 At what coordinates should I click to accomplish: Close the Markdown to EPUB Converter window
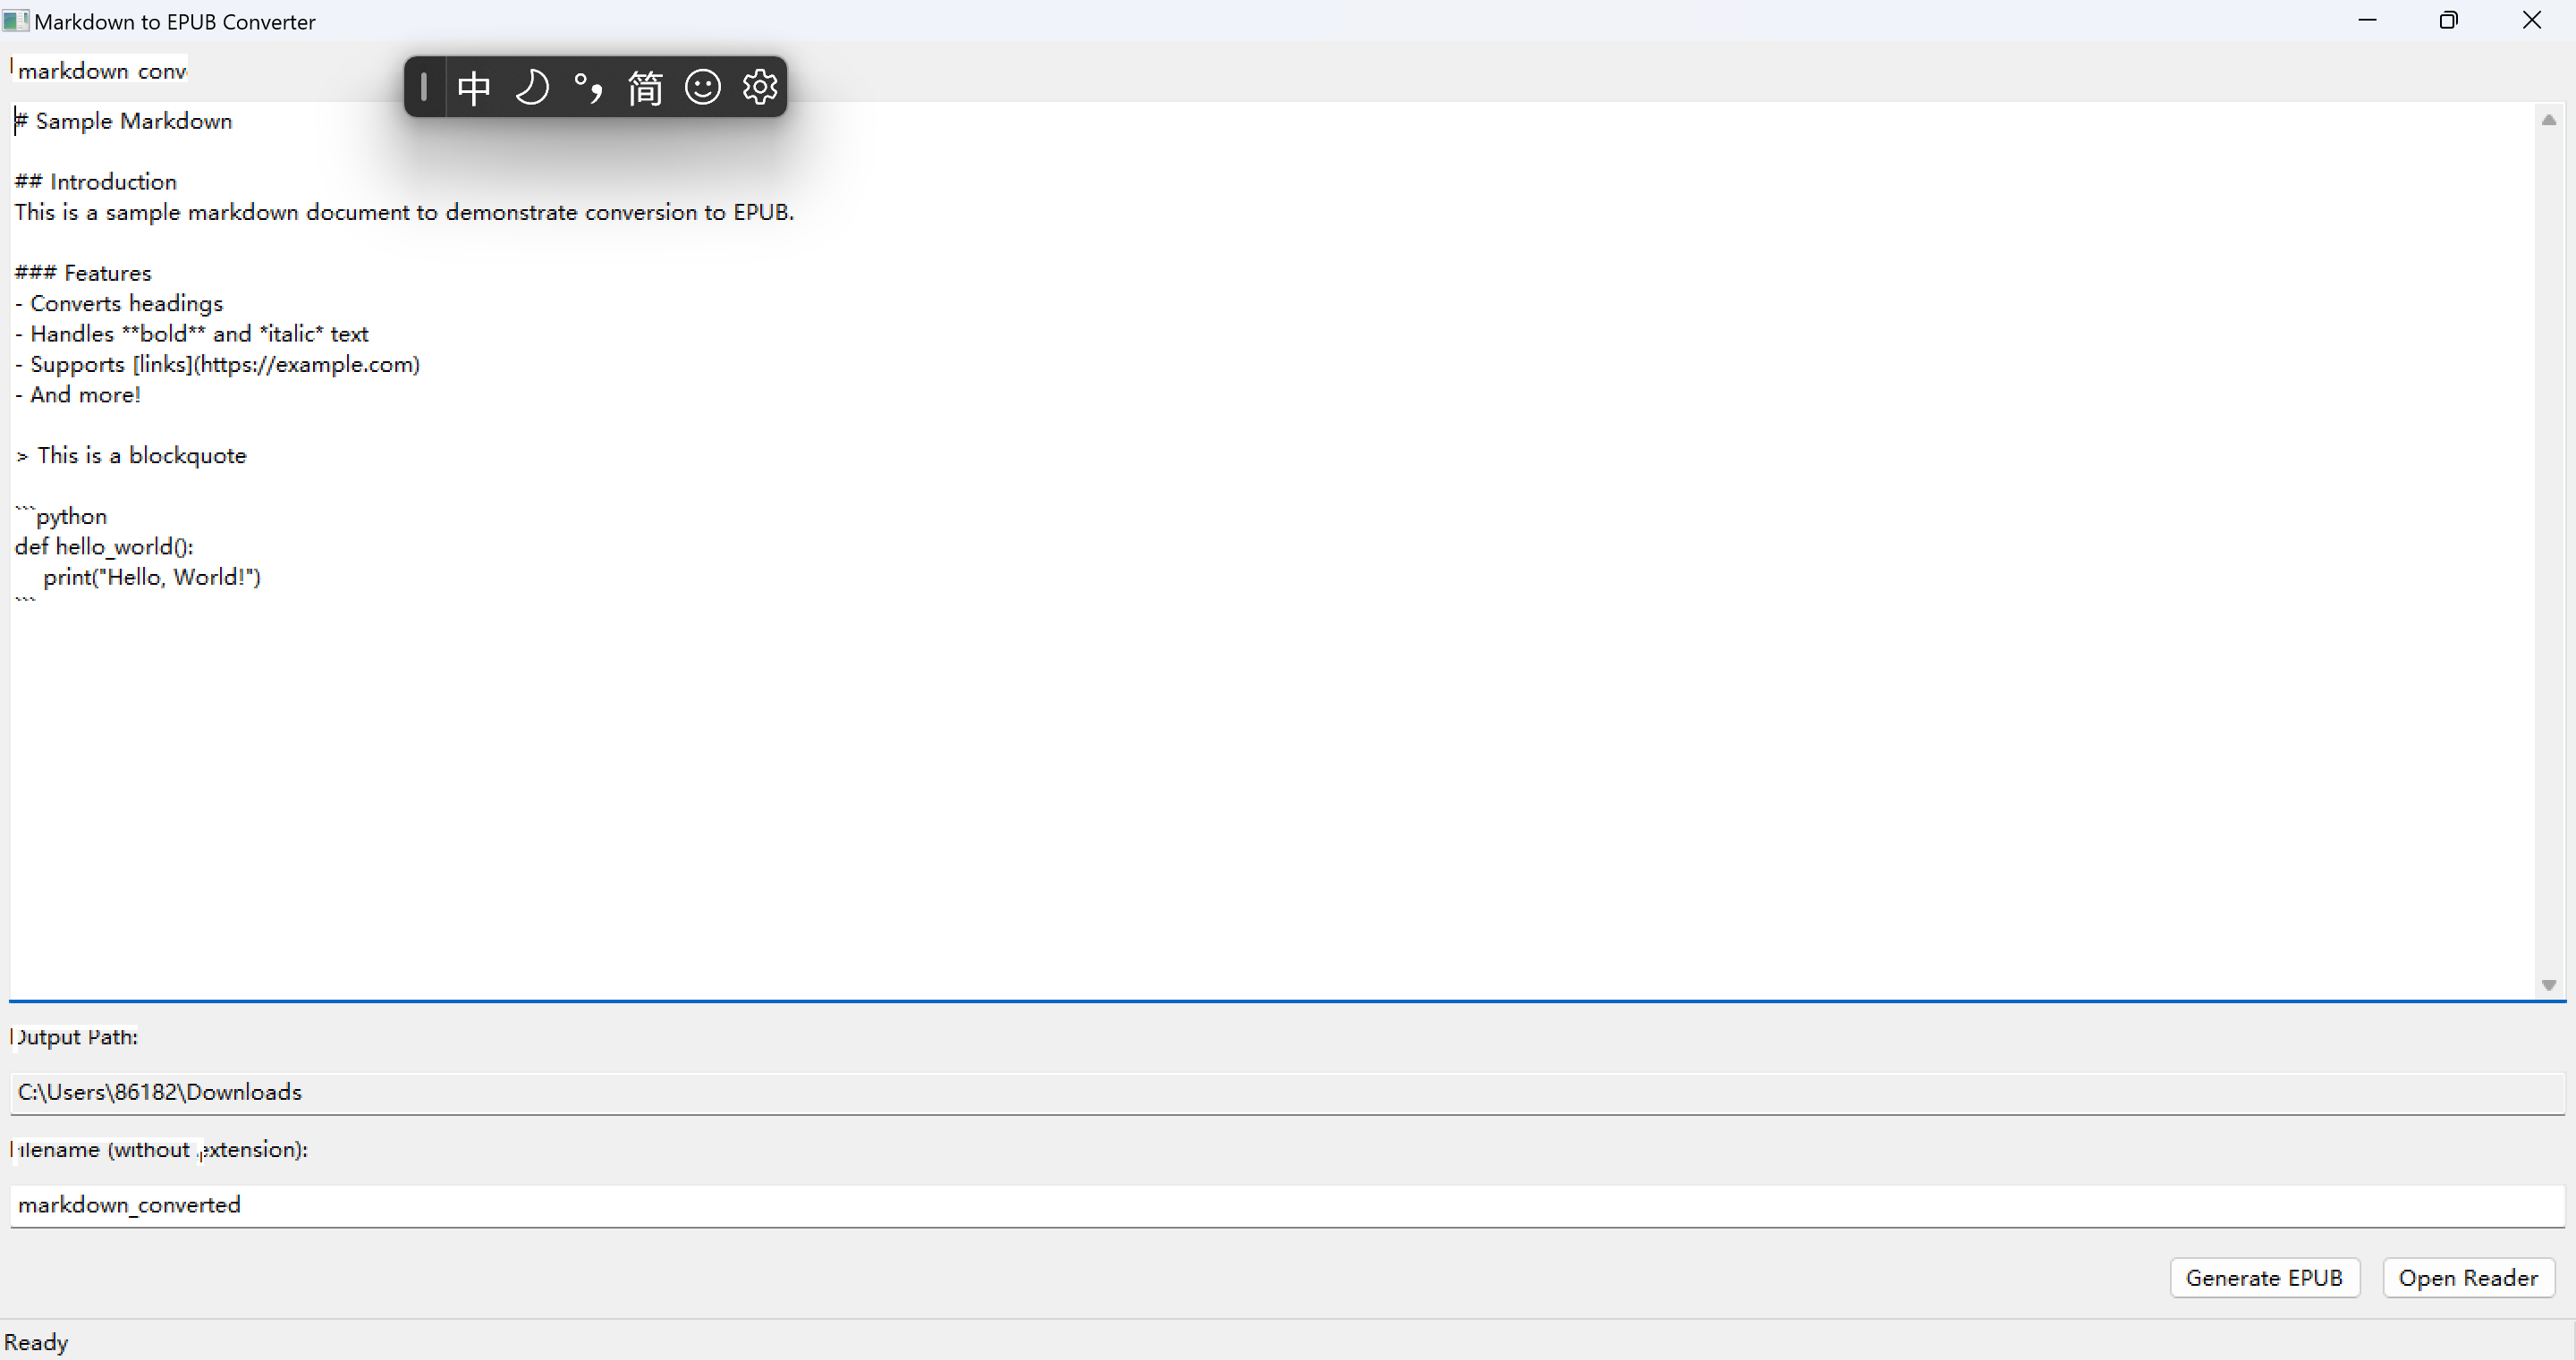coord(2532,21)
